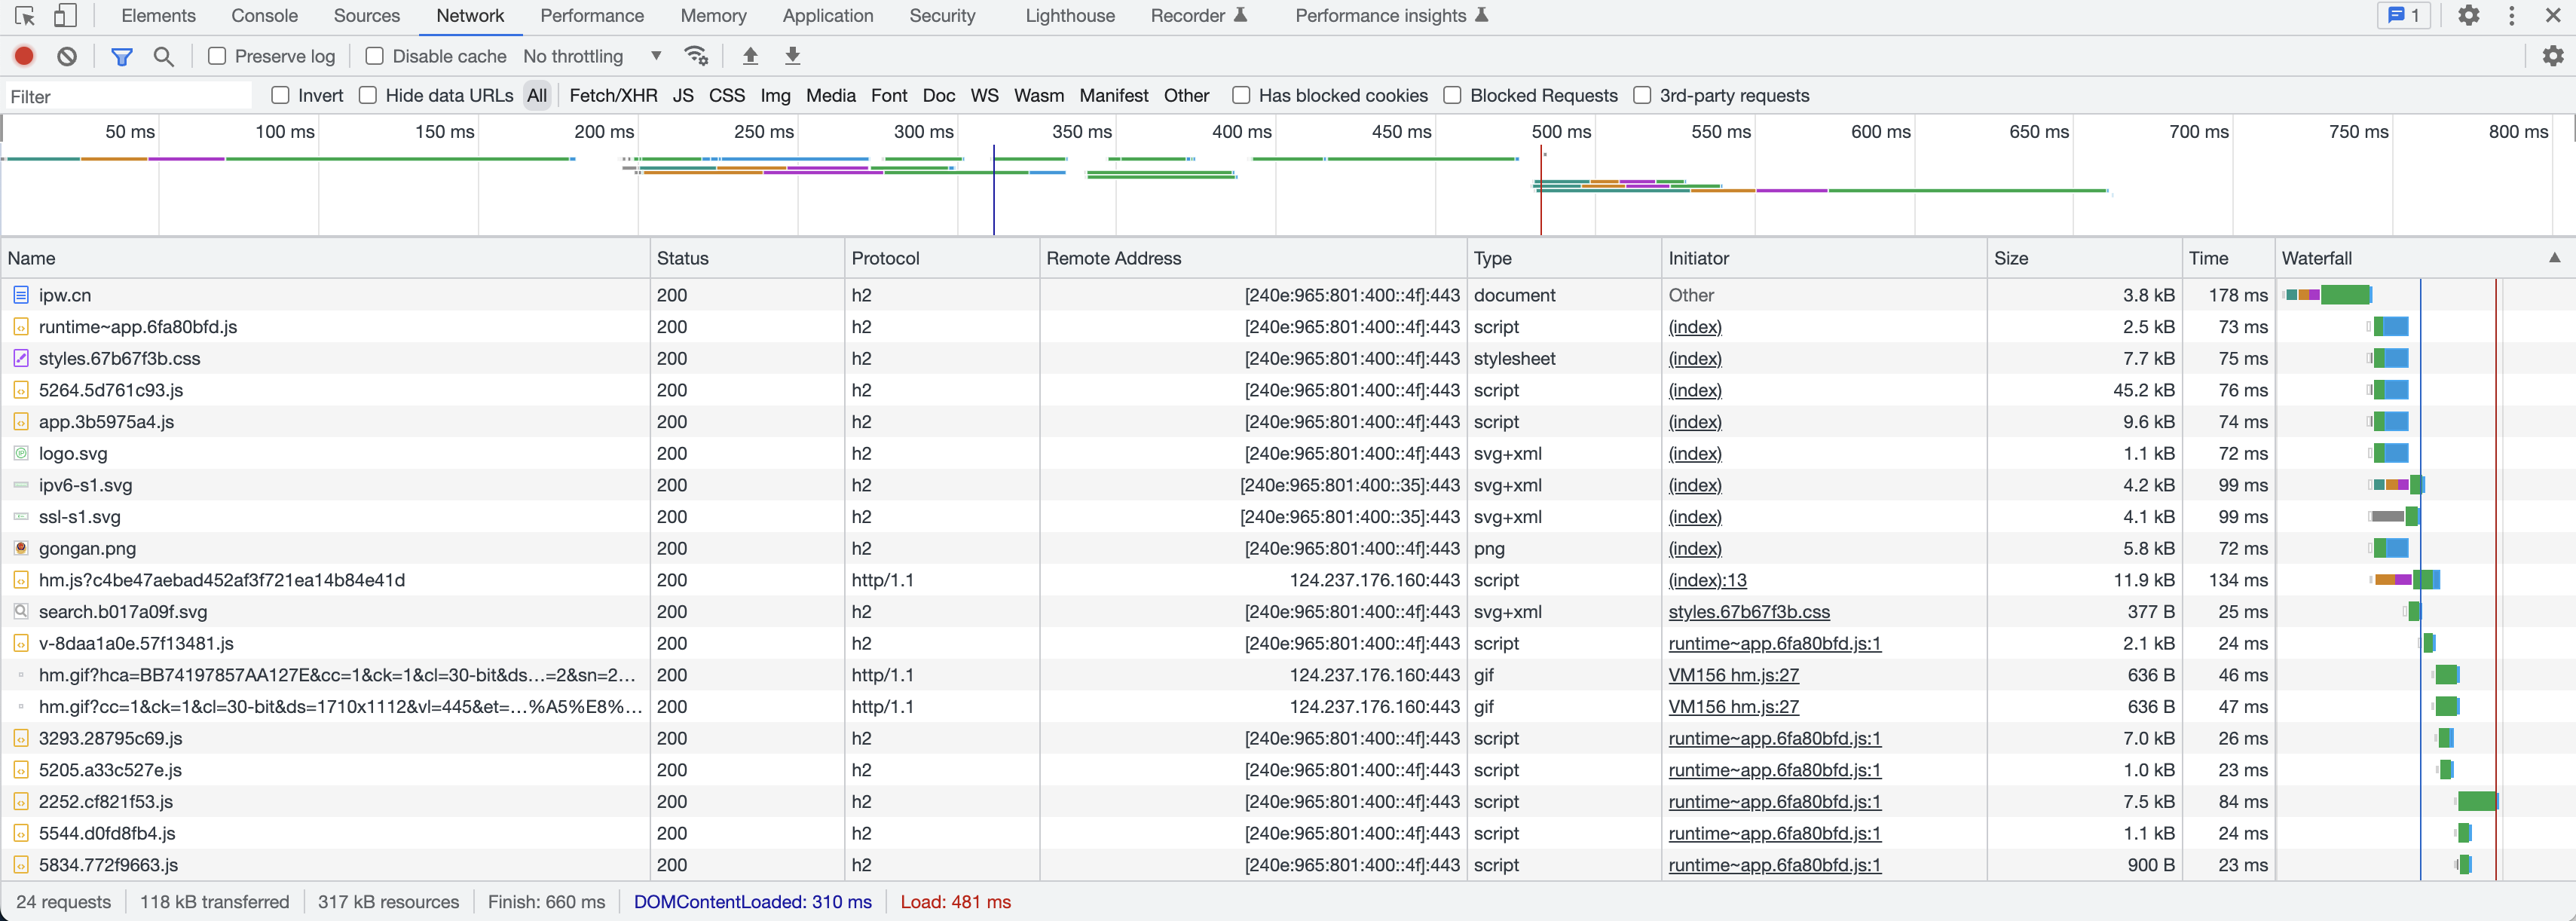The height and width of the screenshot is (921, 2576).
Task: Click red Load line in overview timeline
Action: tap(1540, 190)
